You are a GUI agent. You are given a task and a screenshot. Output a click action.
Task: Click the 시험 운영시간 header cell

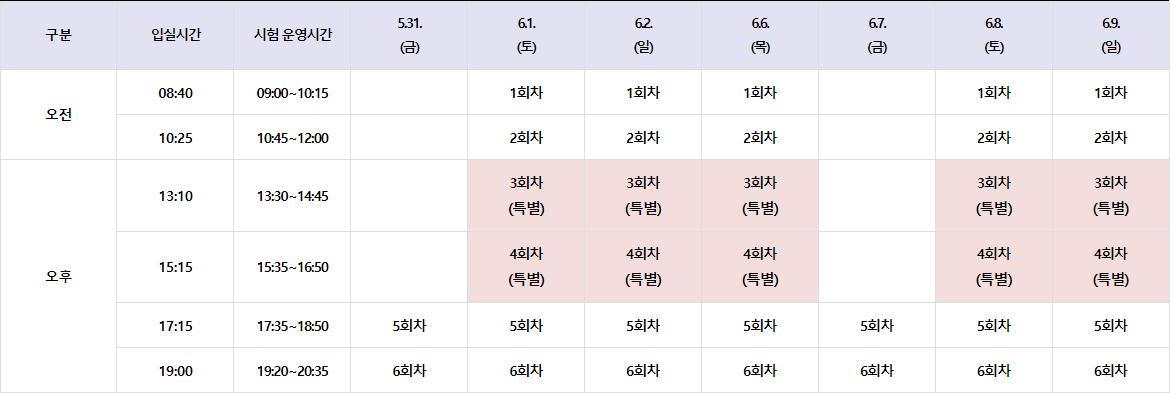[x=292, y=35]
